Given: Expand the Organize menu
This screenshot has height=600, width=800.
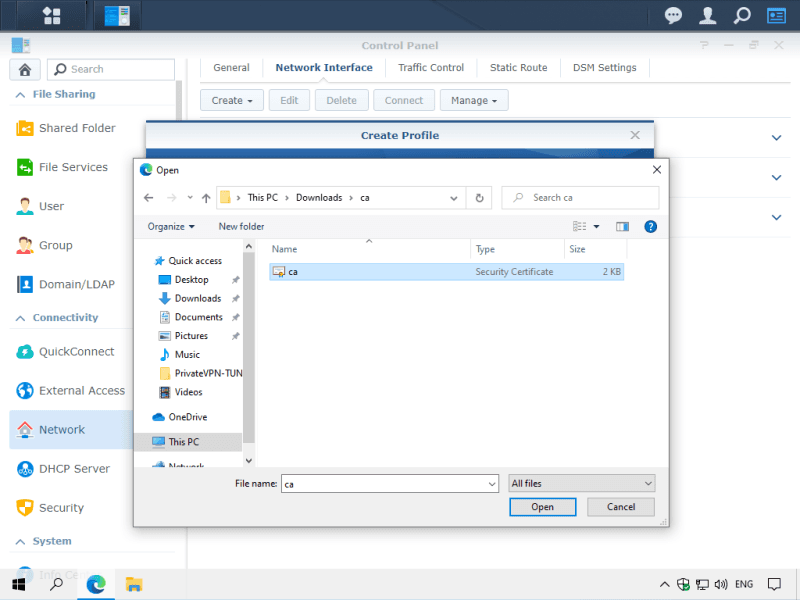Looking at the screenshot, I should click(x=171, y=227).
